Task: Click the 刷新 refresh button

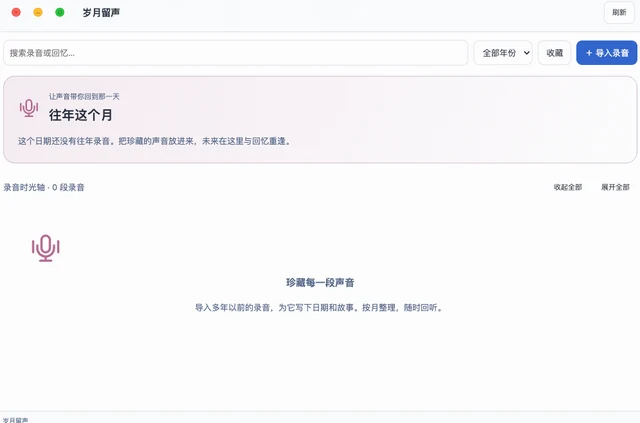Action: [619, 12]
